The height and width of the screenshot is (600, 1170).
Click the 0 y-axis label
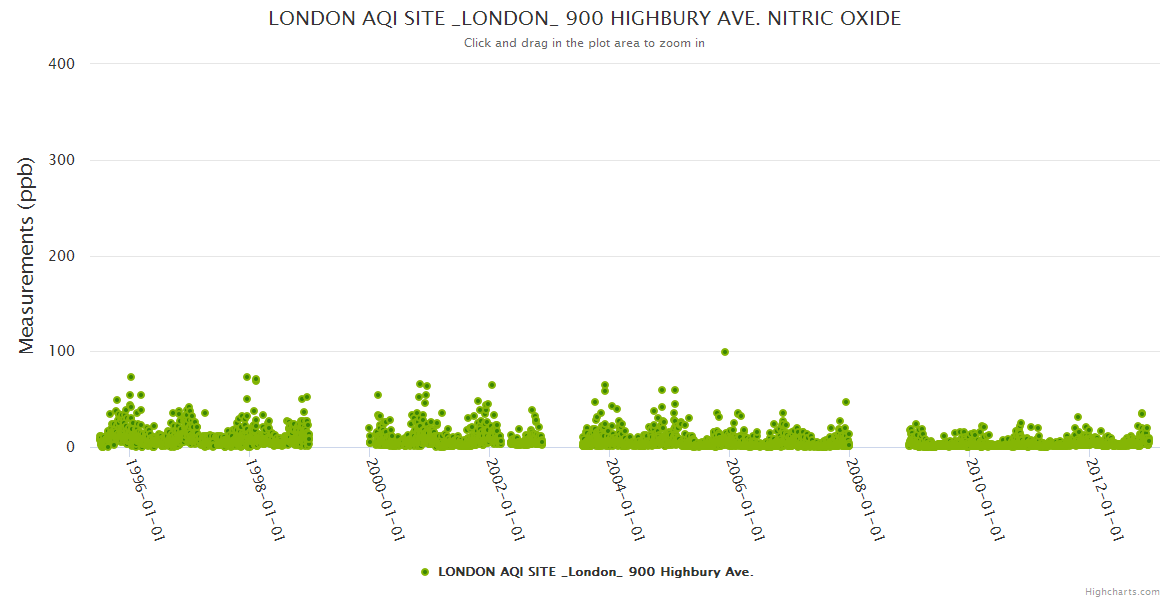70,447
